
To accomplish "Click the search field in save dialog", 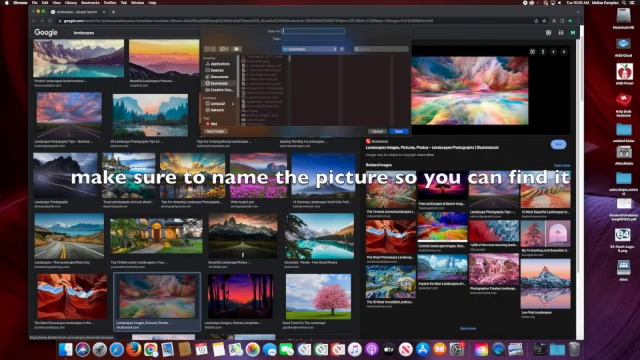I will (x=381, y=49).
